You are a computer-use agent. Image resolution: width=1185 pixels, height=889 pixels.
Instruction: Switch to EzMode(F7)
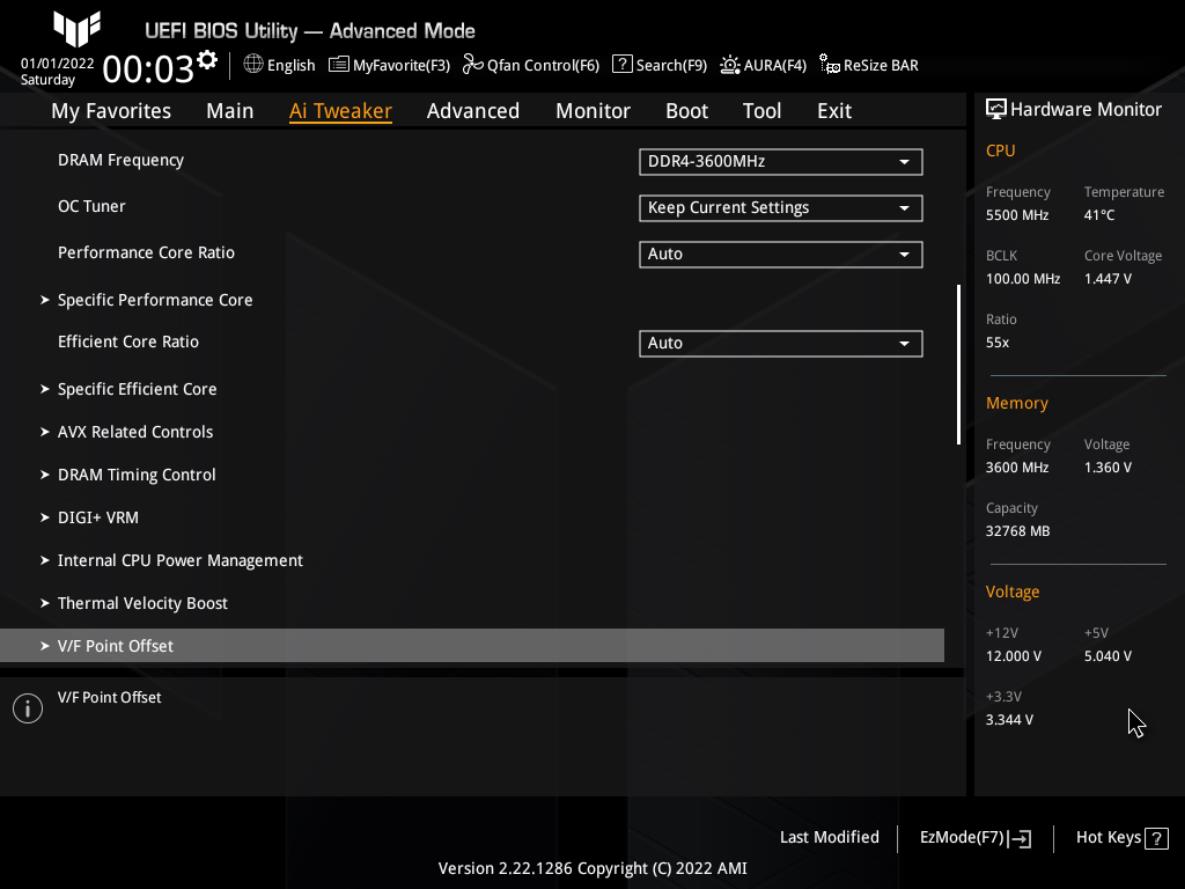click(975, 838)
